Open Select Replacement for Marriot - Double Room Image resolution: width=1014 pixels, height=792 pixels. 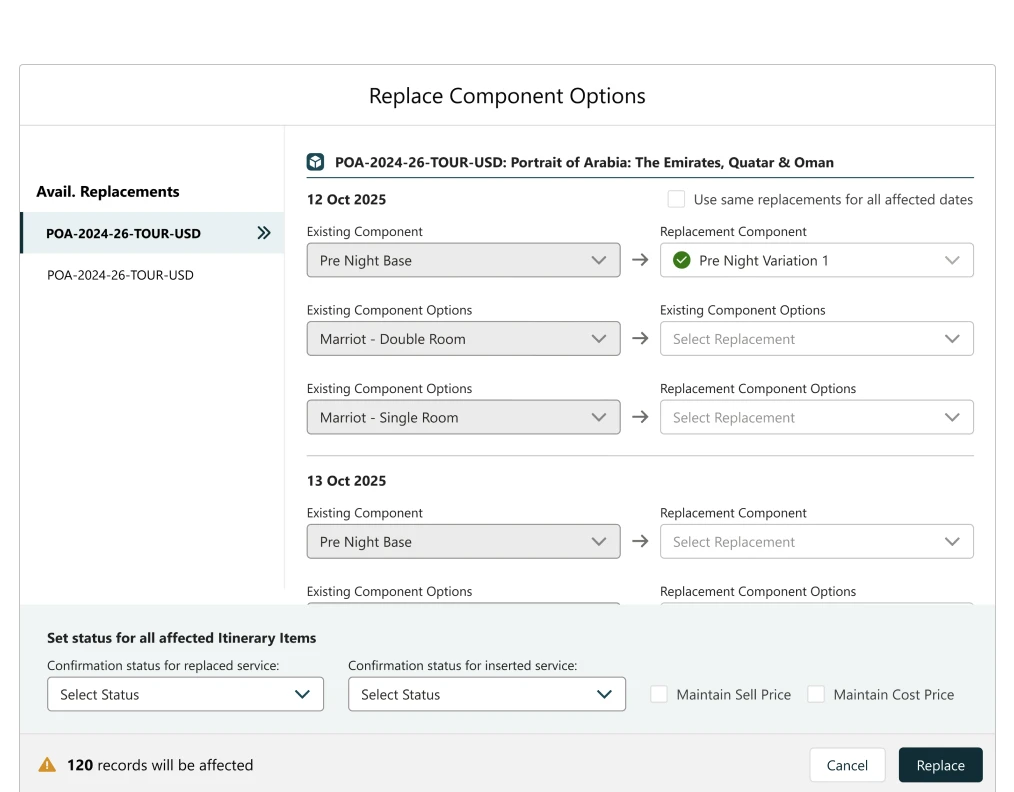pyautogui.click(x=816, y=339)
